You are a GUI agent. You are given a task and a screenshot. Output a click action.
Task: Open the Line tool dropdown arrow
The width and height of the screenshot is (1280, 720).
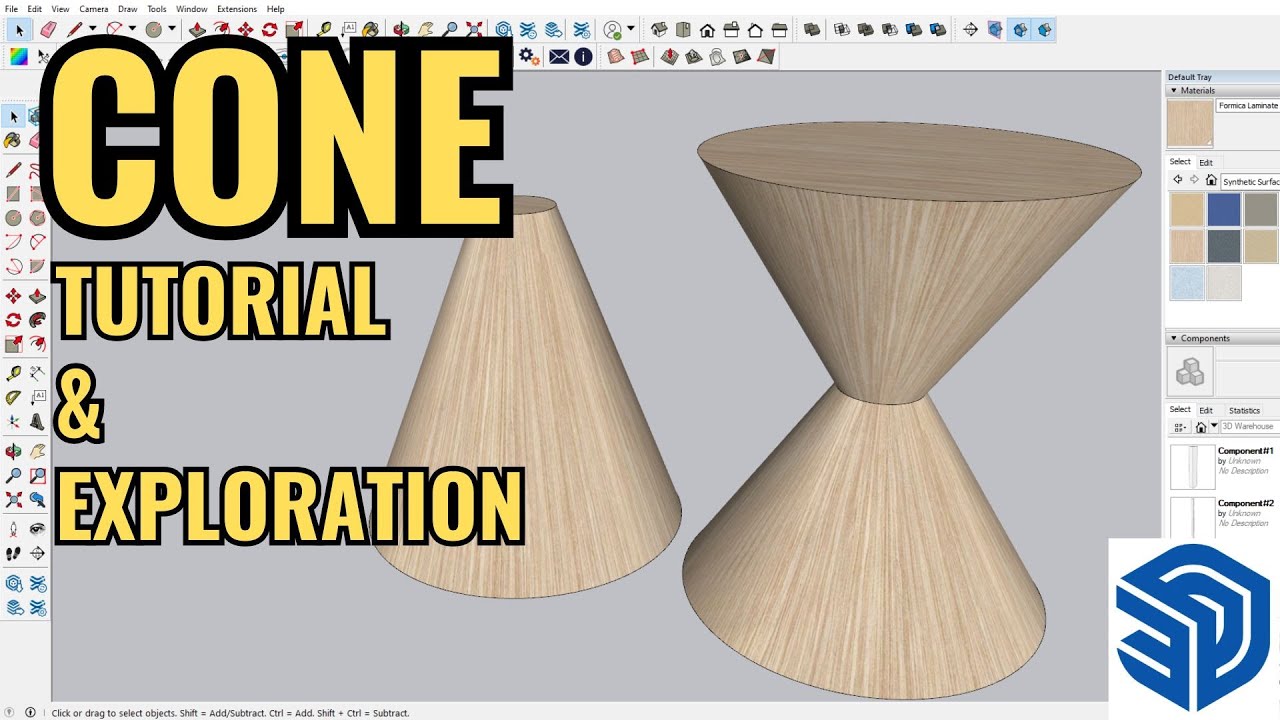pyautogui.click(x=92, y=29)
